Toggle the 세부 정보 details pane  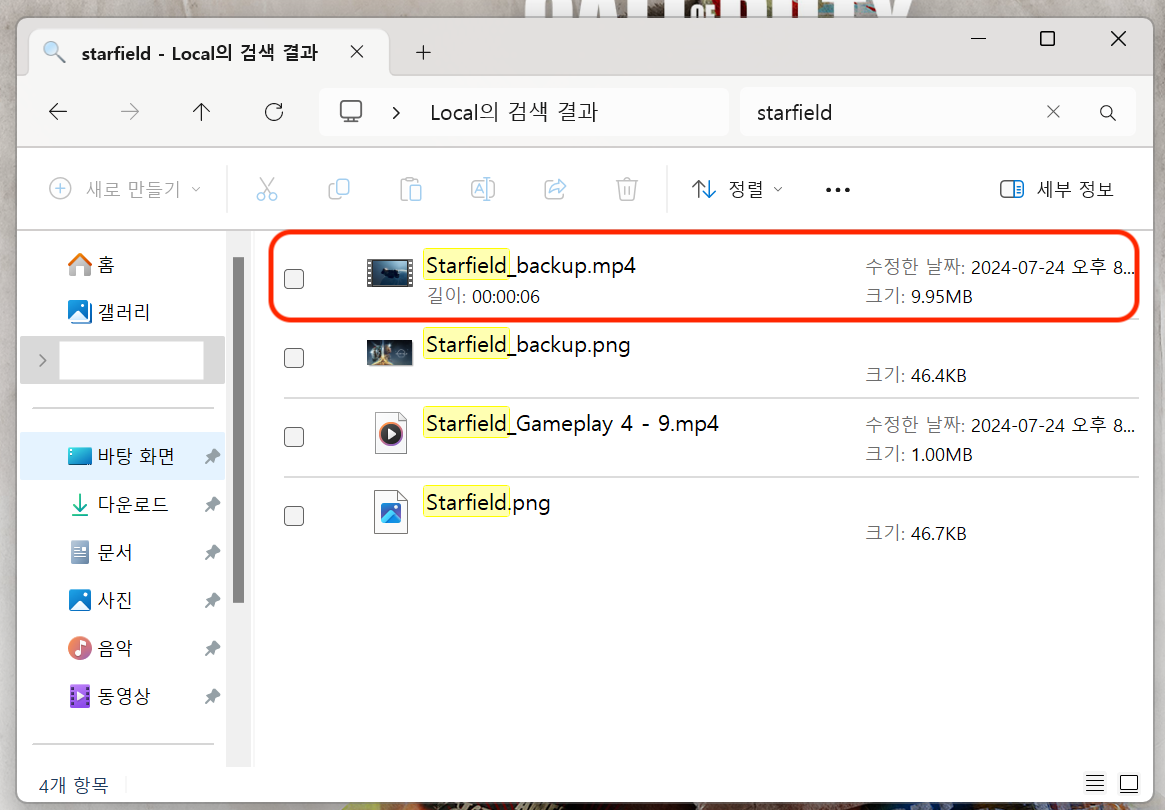point(1057,189)
